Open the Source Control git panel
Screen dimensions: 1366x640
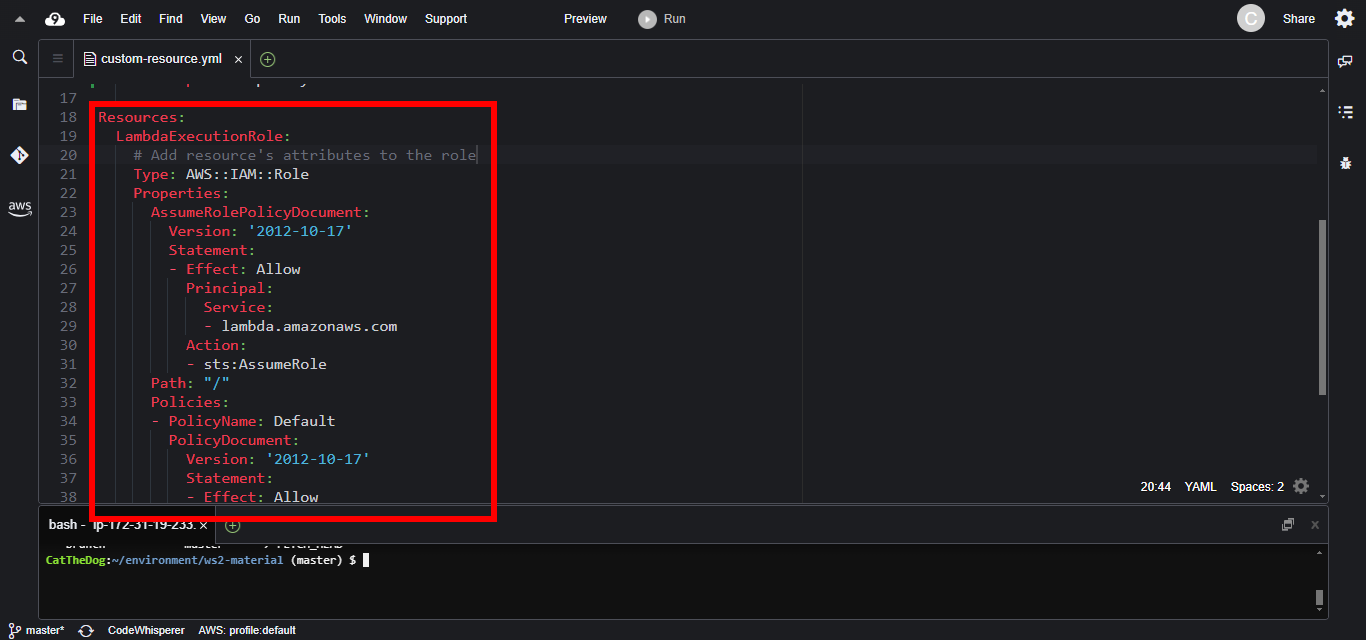point(19,155)
